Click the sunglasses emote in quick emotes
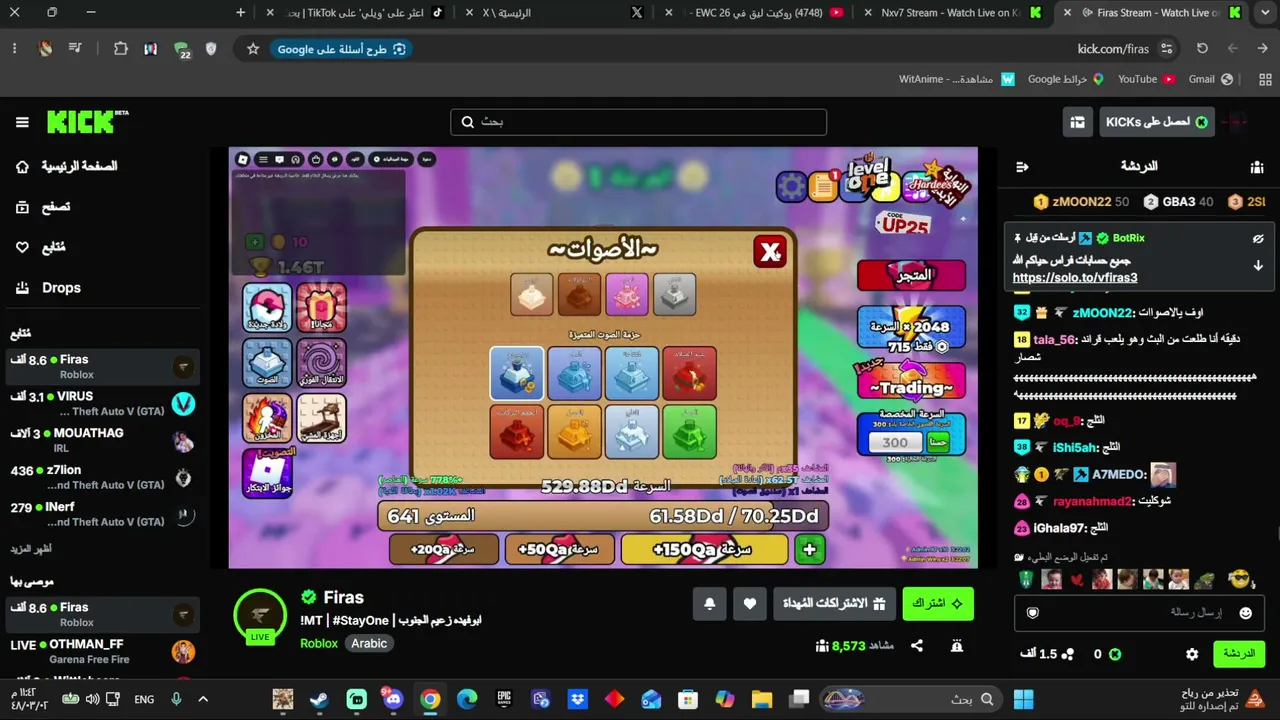This screenshot has width=1280, height=720. pos(1240,579)
